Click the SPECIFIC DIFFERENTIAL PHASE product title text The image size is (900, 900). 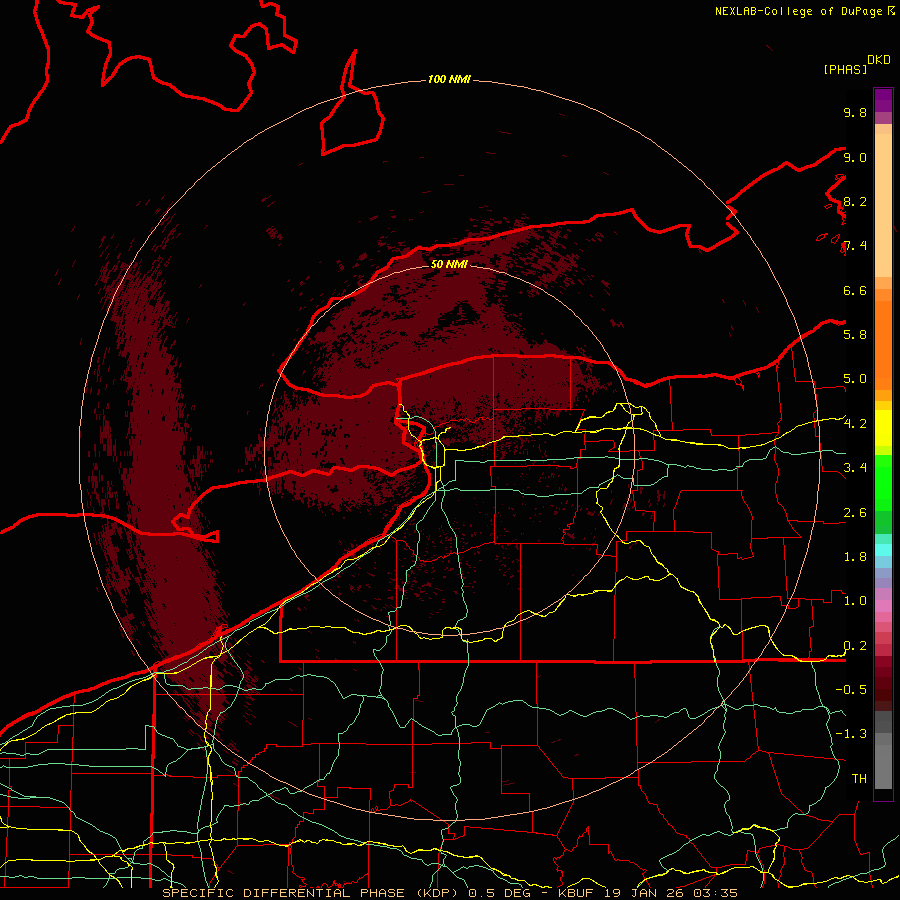tap(312, 893)
